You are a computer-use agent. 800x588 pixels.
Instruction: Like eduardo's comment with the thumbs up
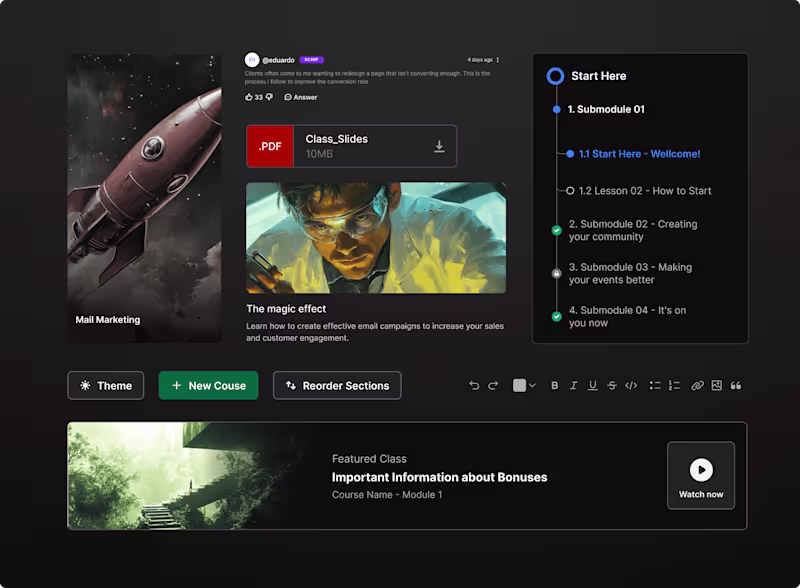coord(249,97)
